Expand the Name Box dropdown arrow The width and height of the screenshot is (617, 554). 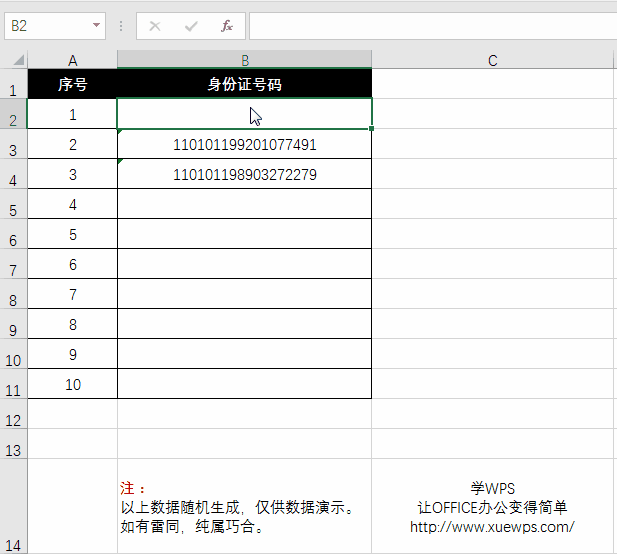coord(97,26)
